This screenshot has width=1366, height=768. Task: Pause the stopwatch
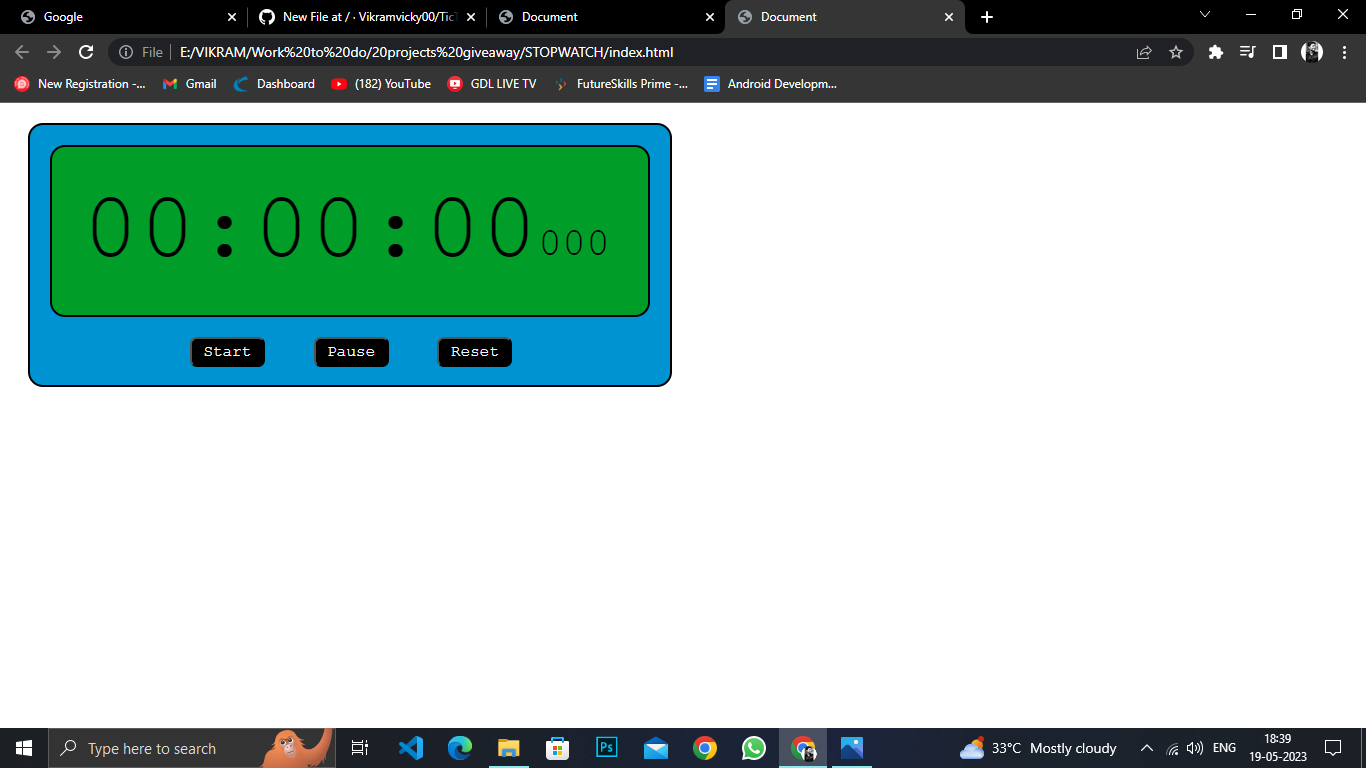point(351,352)
